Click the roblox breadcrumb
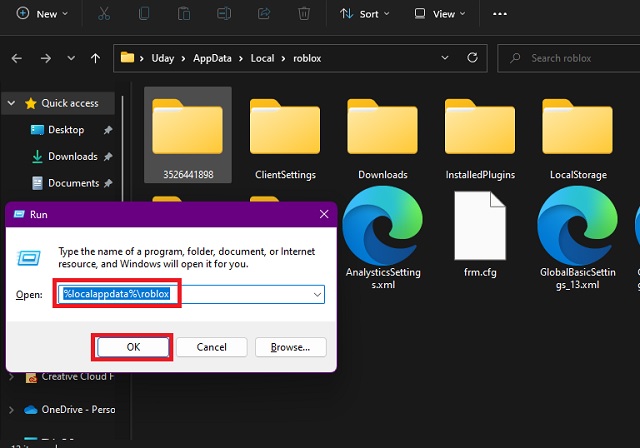The width and height of the screenshot is (640, 448). pyautogui.click(x=307, y=58)
